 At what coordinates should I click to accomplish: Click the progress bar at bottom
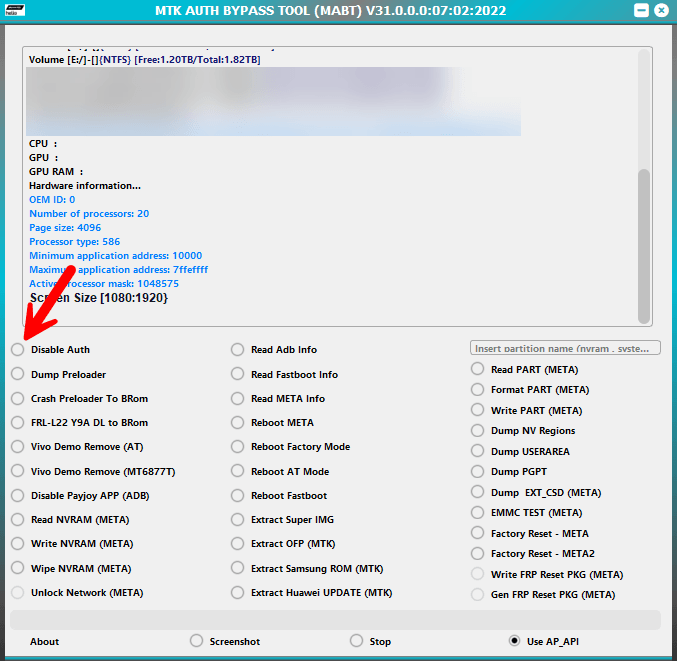click(x=335, y=620)
